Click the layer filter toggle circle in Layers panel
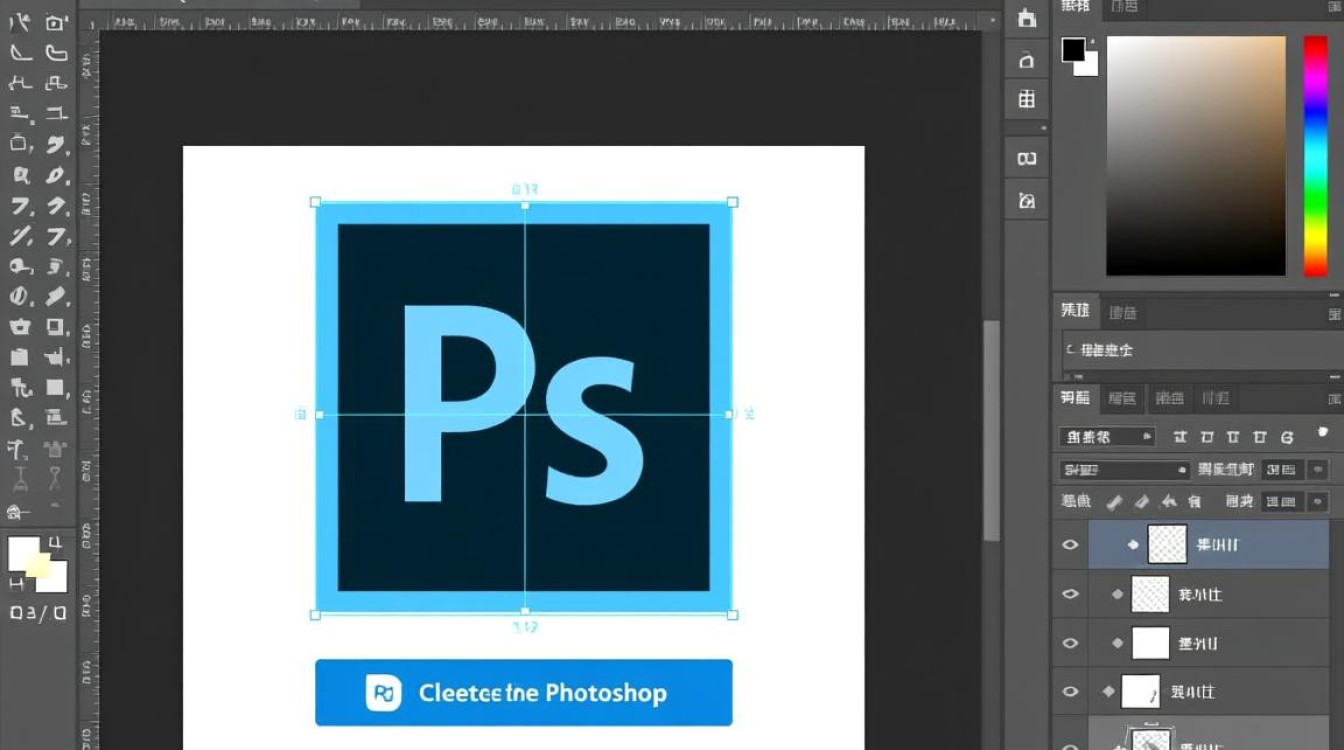Image resolution: width=1344 pixels, height=750 pixels. pyautogui.click(x=1323, y=433)
